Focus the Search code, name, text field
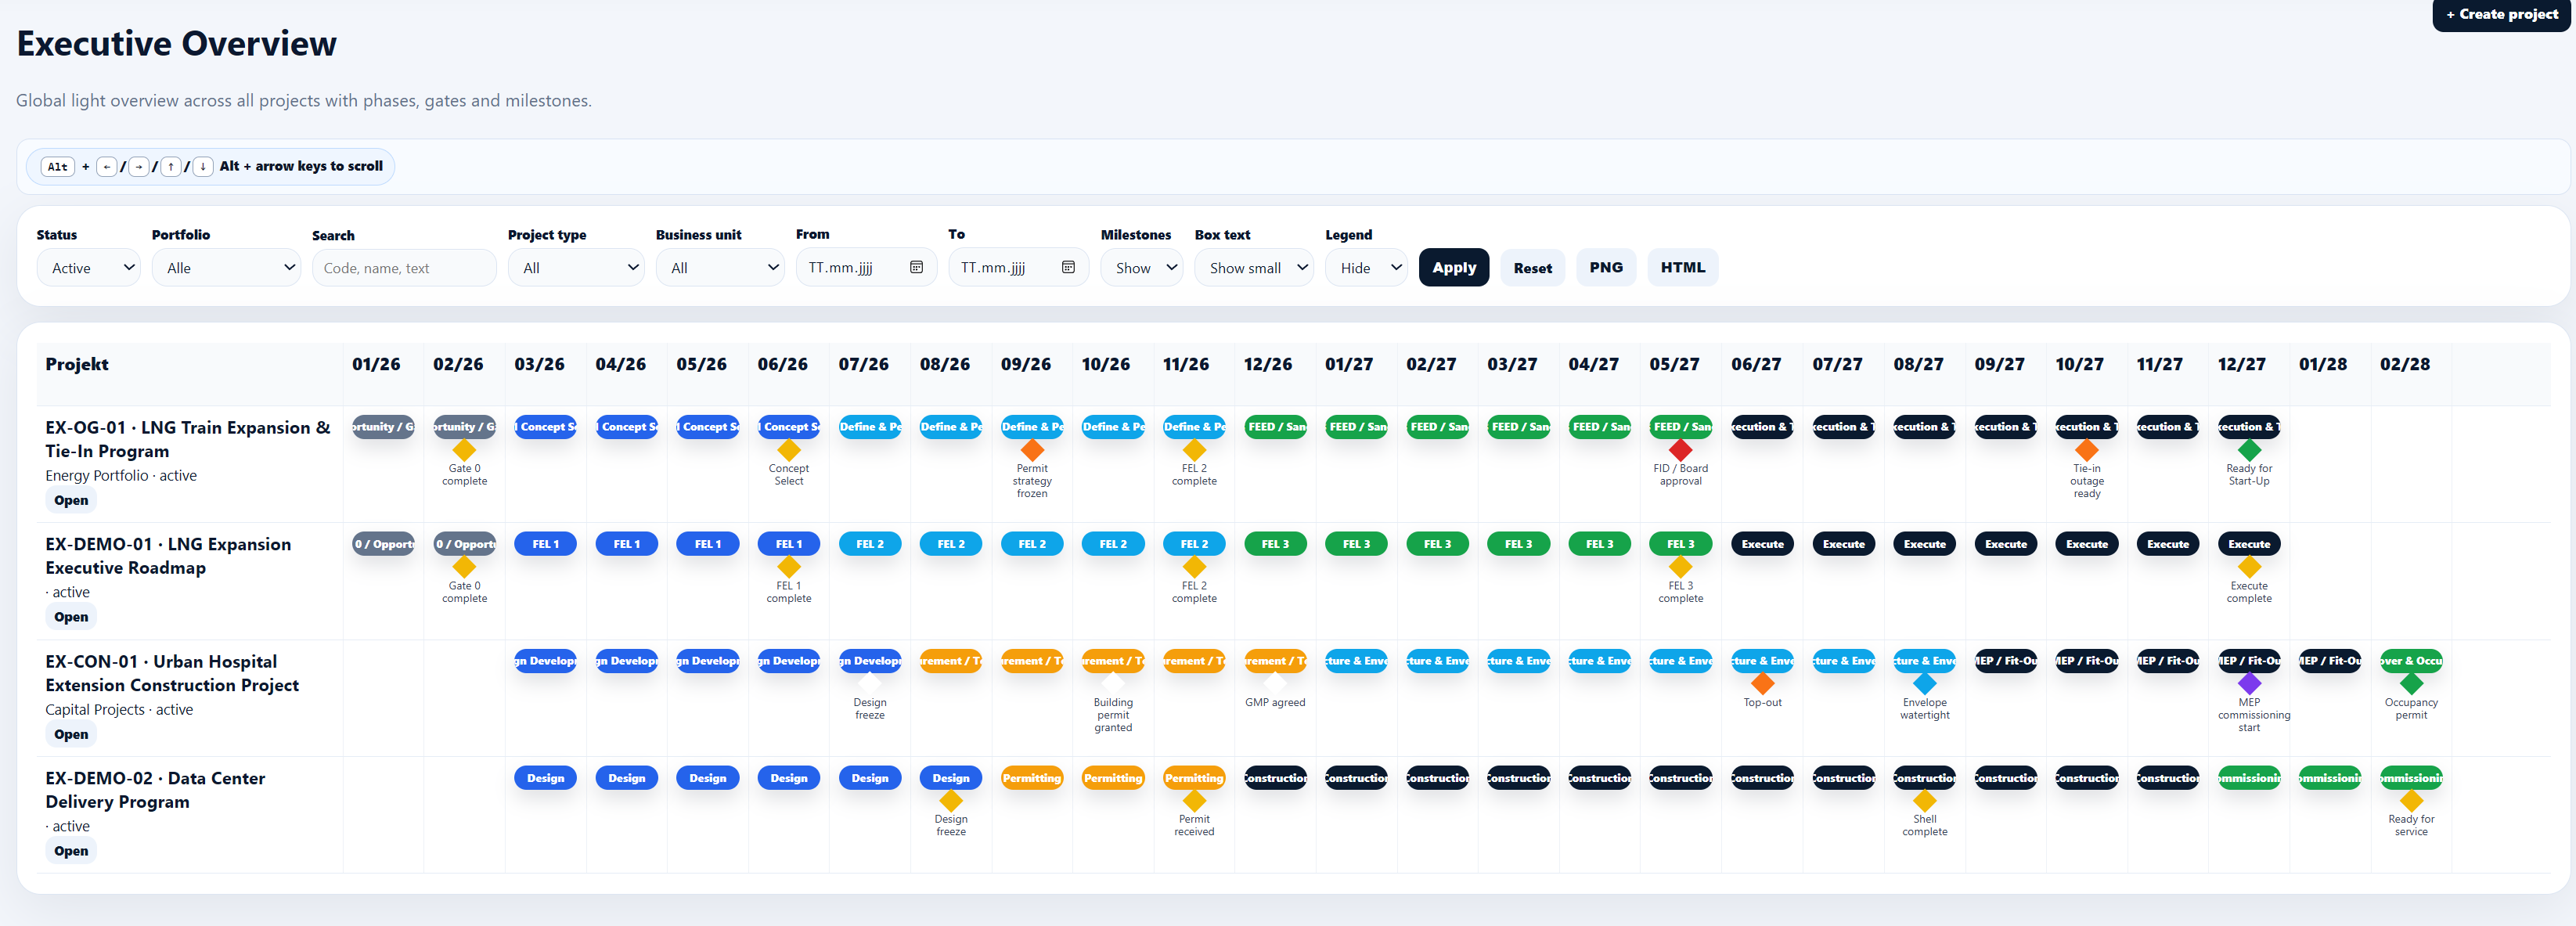Viewport: 2576px width, 926px height. tap(404, 268)
